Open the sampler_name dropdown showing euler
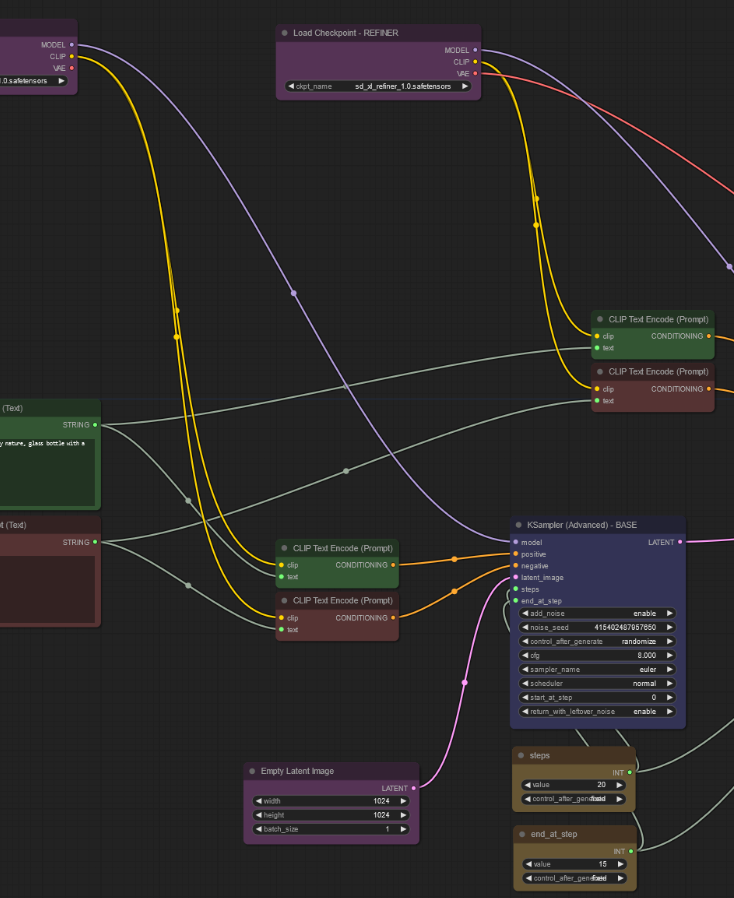 point(596,669)
